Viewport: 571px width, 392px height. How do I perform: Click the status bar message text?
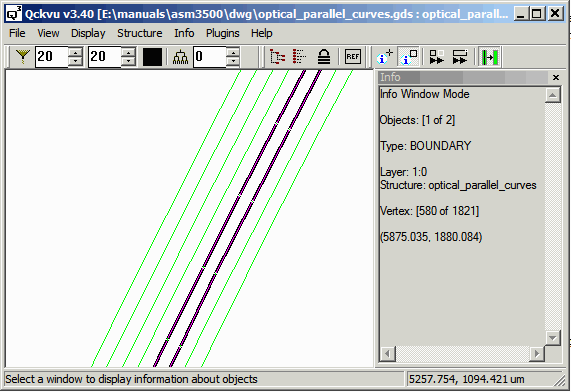131,379
